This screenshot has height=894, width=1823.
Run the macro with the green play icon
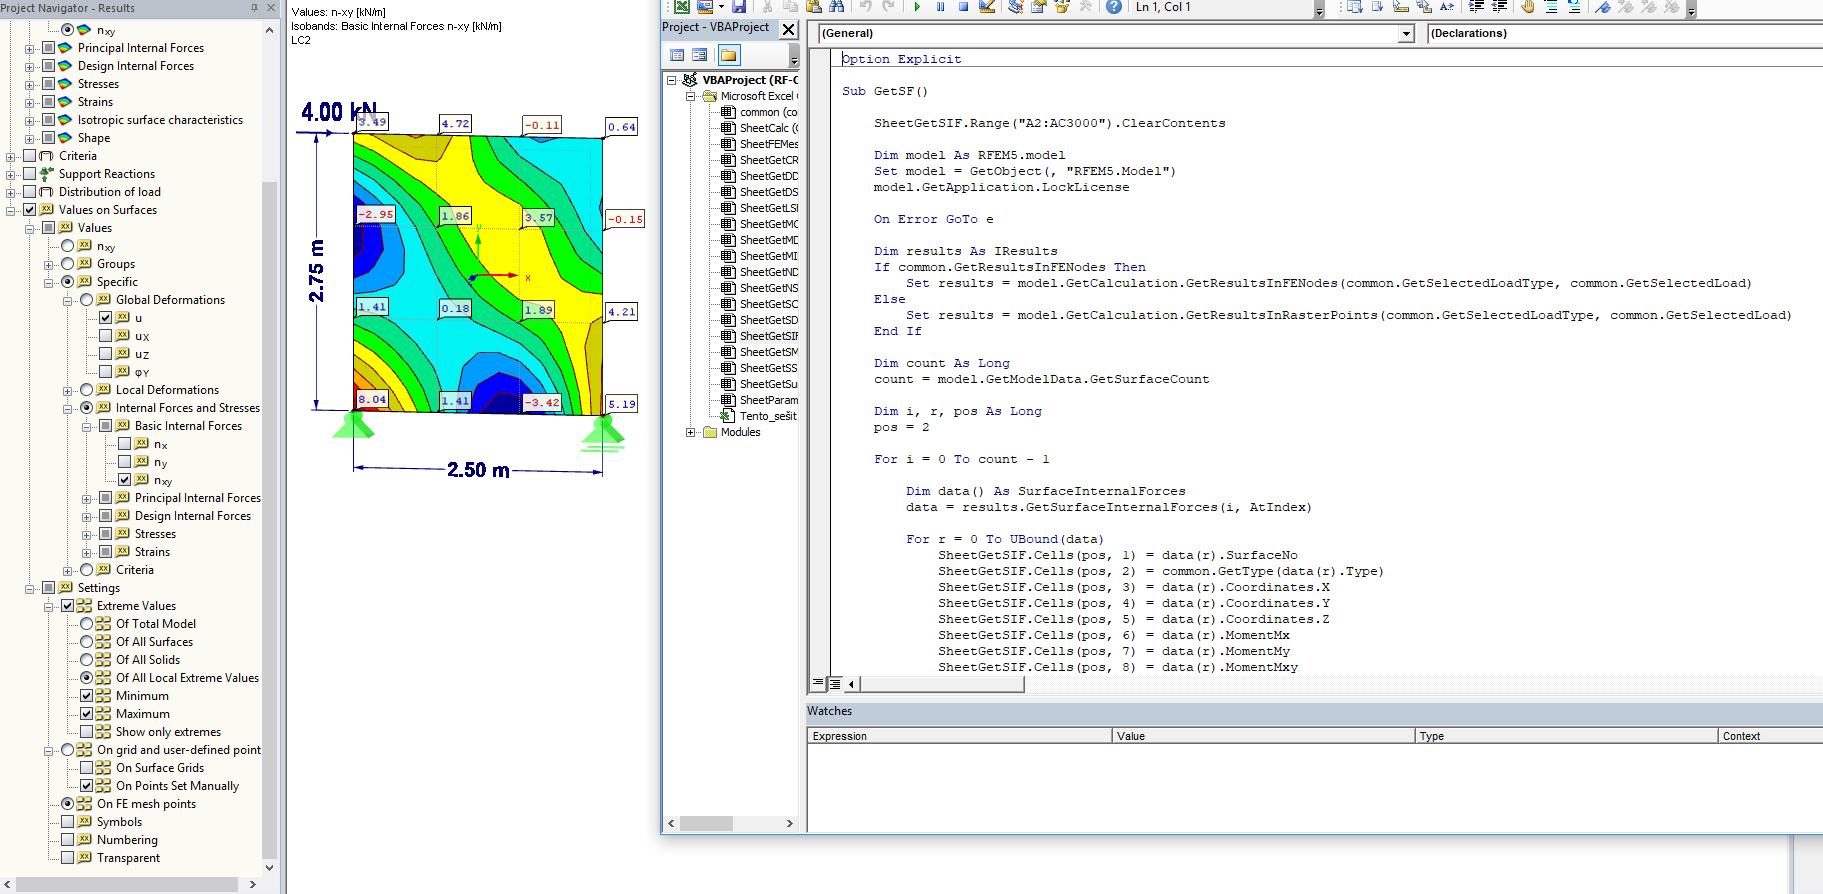[917, 6]
